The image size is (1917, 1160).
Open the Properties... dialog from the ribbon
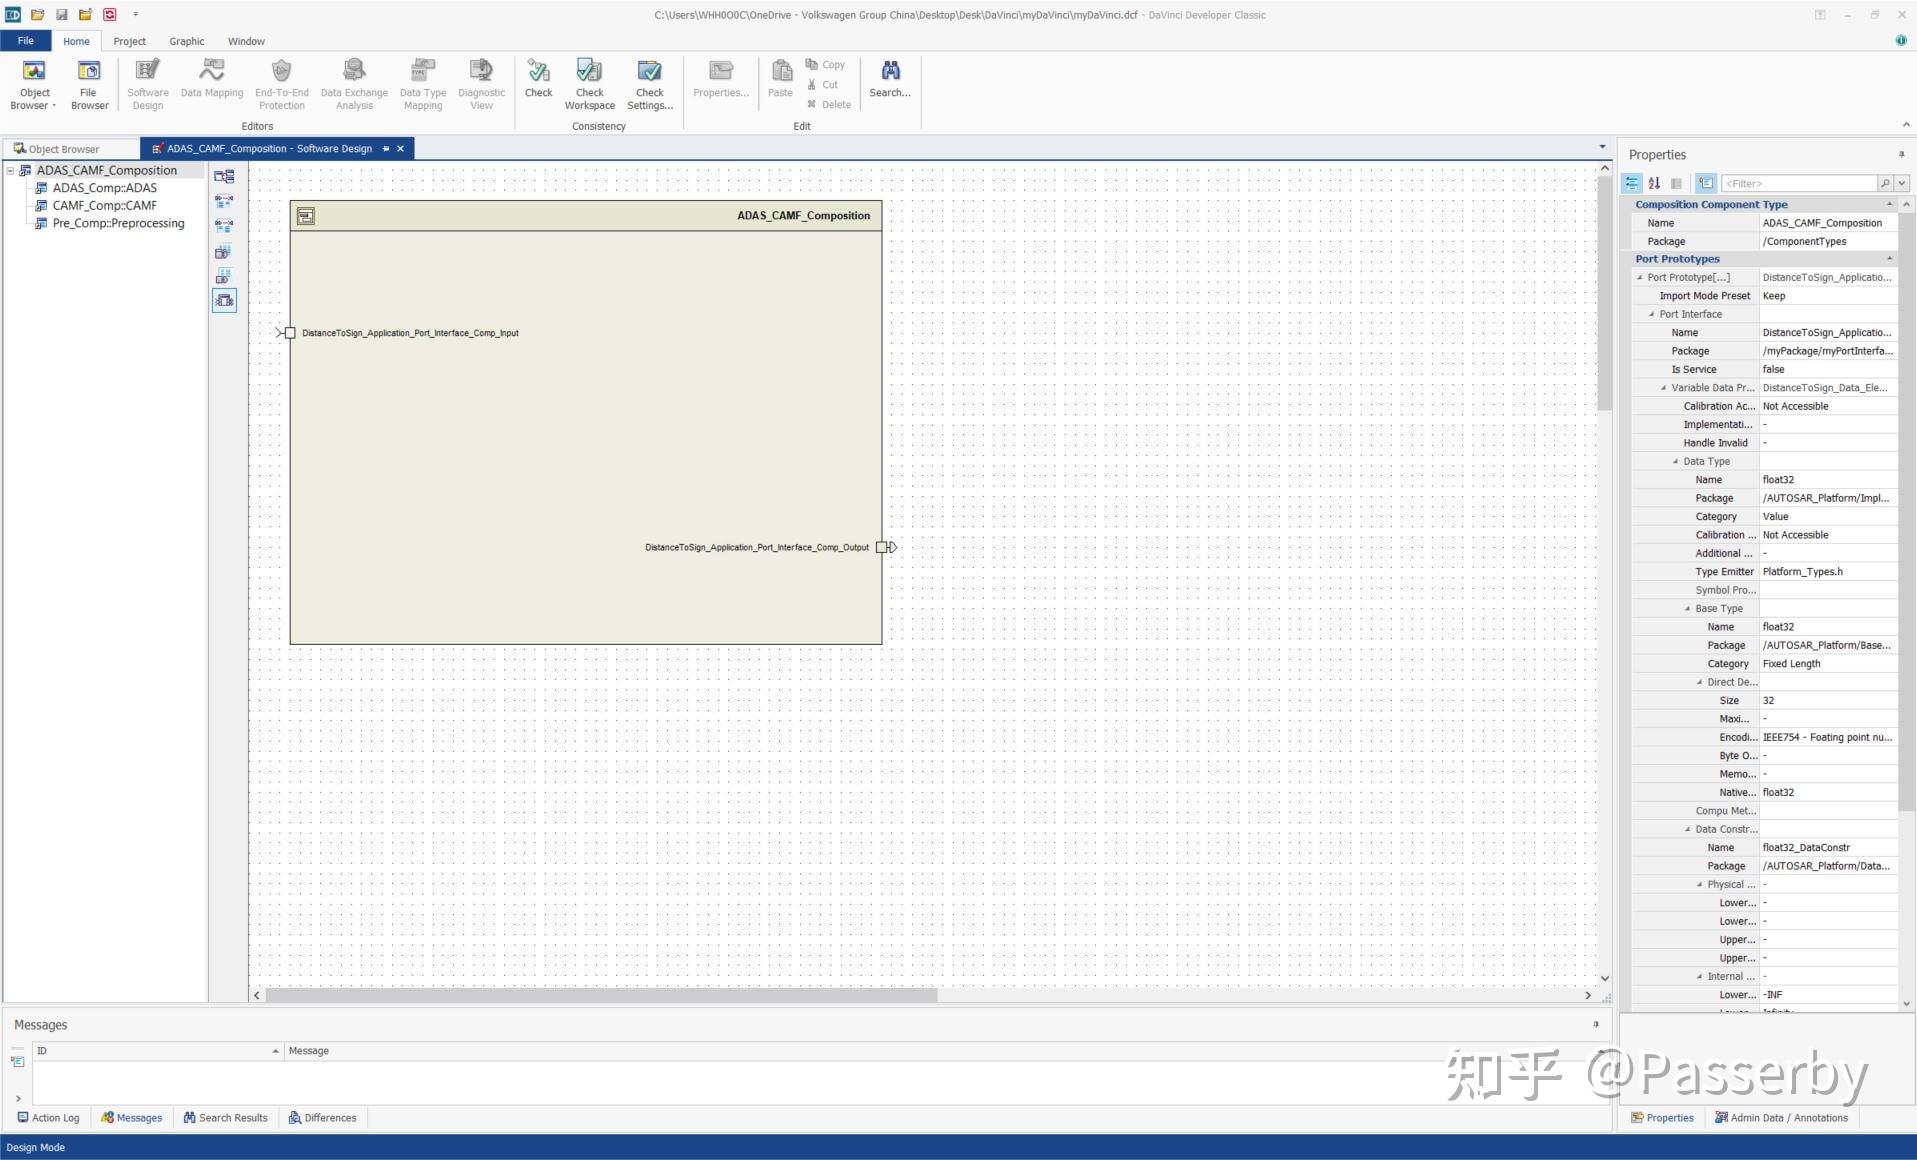click(x=720, y=82)
